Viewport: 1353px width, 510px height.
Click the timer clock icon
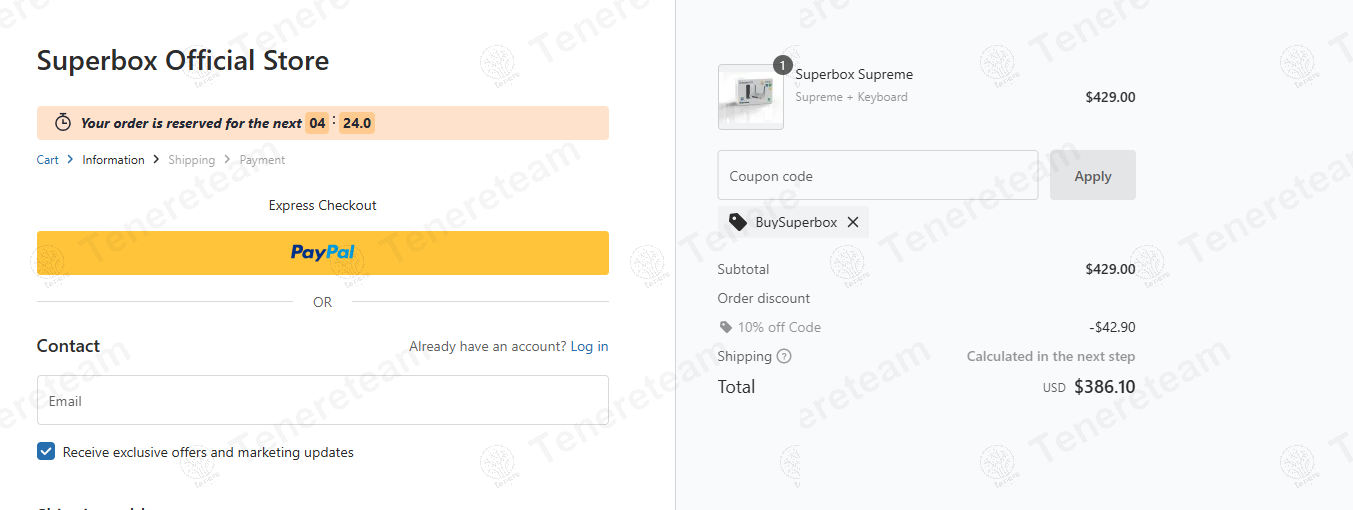[63, 123]
